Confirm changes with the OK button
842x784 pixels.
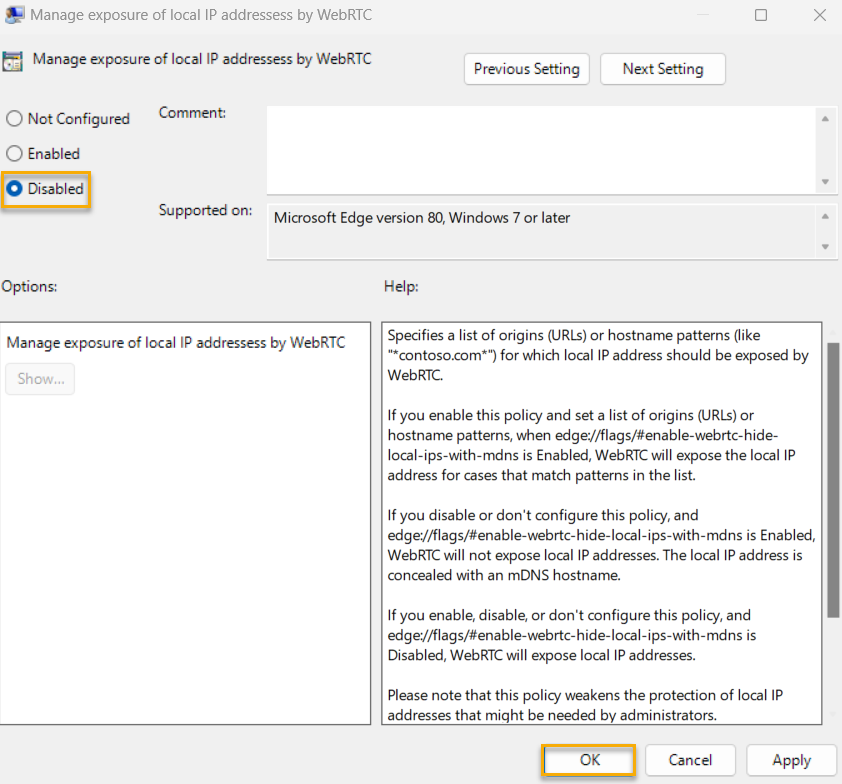(588, 760)
